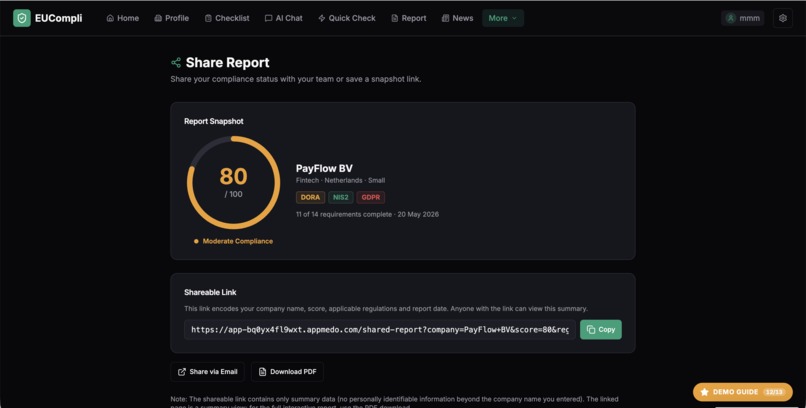This screenshot has height=408, width=806.
Task: Click the 'Fintech · Netherlands · Small' subtitle
Action: [340, 180]
